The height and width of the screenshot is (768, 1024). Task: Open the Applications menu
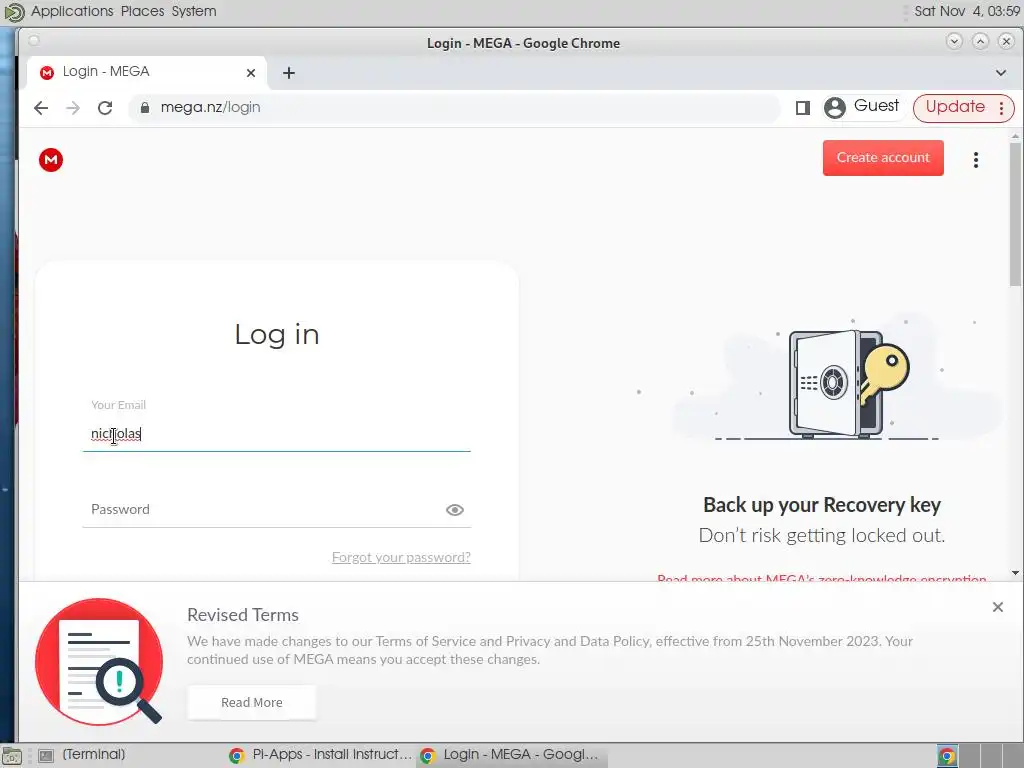(x=72, y=11)
